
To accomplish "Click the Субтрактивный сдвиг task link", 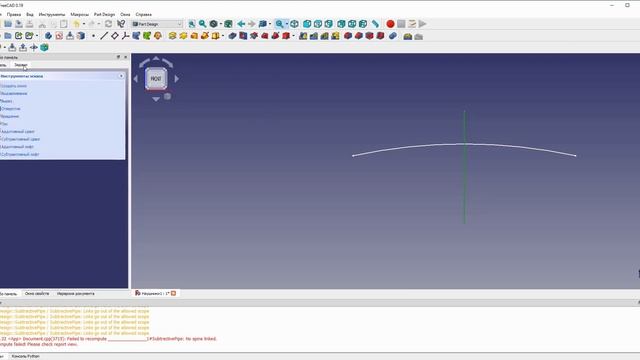I will click(20, 139).
